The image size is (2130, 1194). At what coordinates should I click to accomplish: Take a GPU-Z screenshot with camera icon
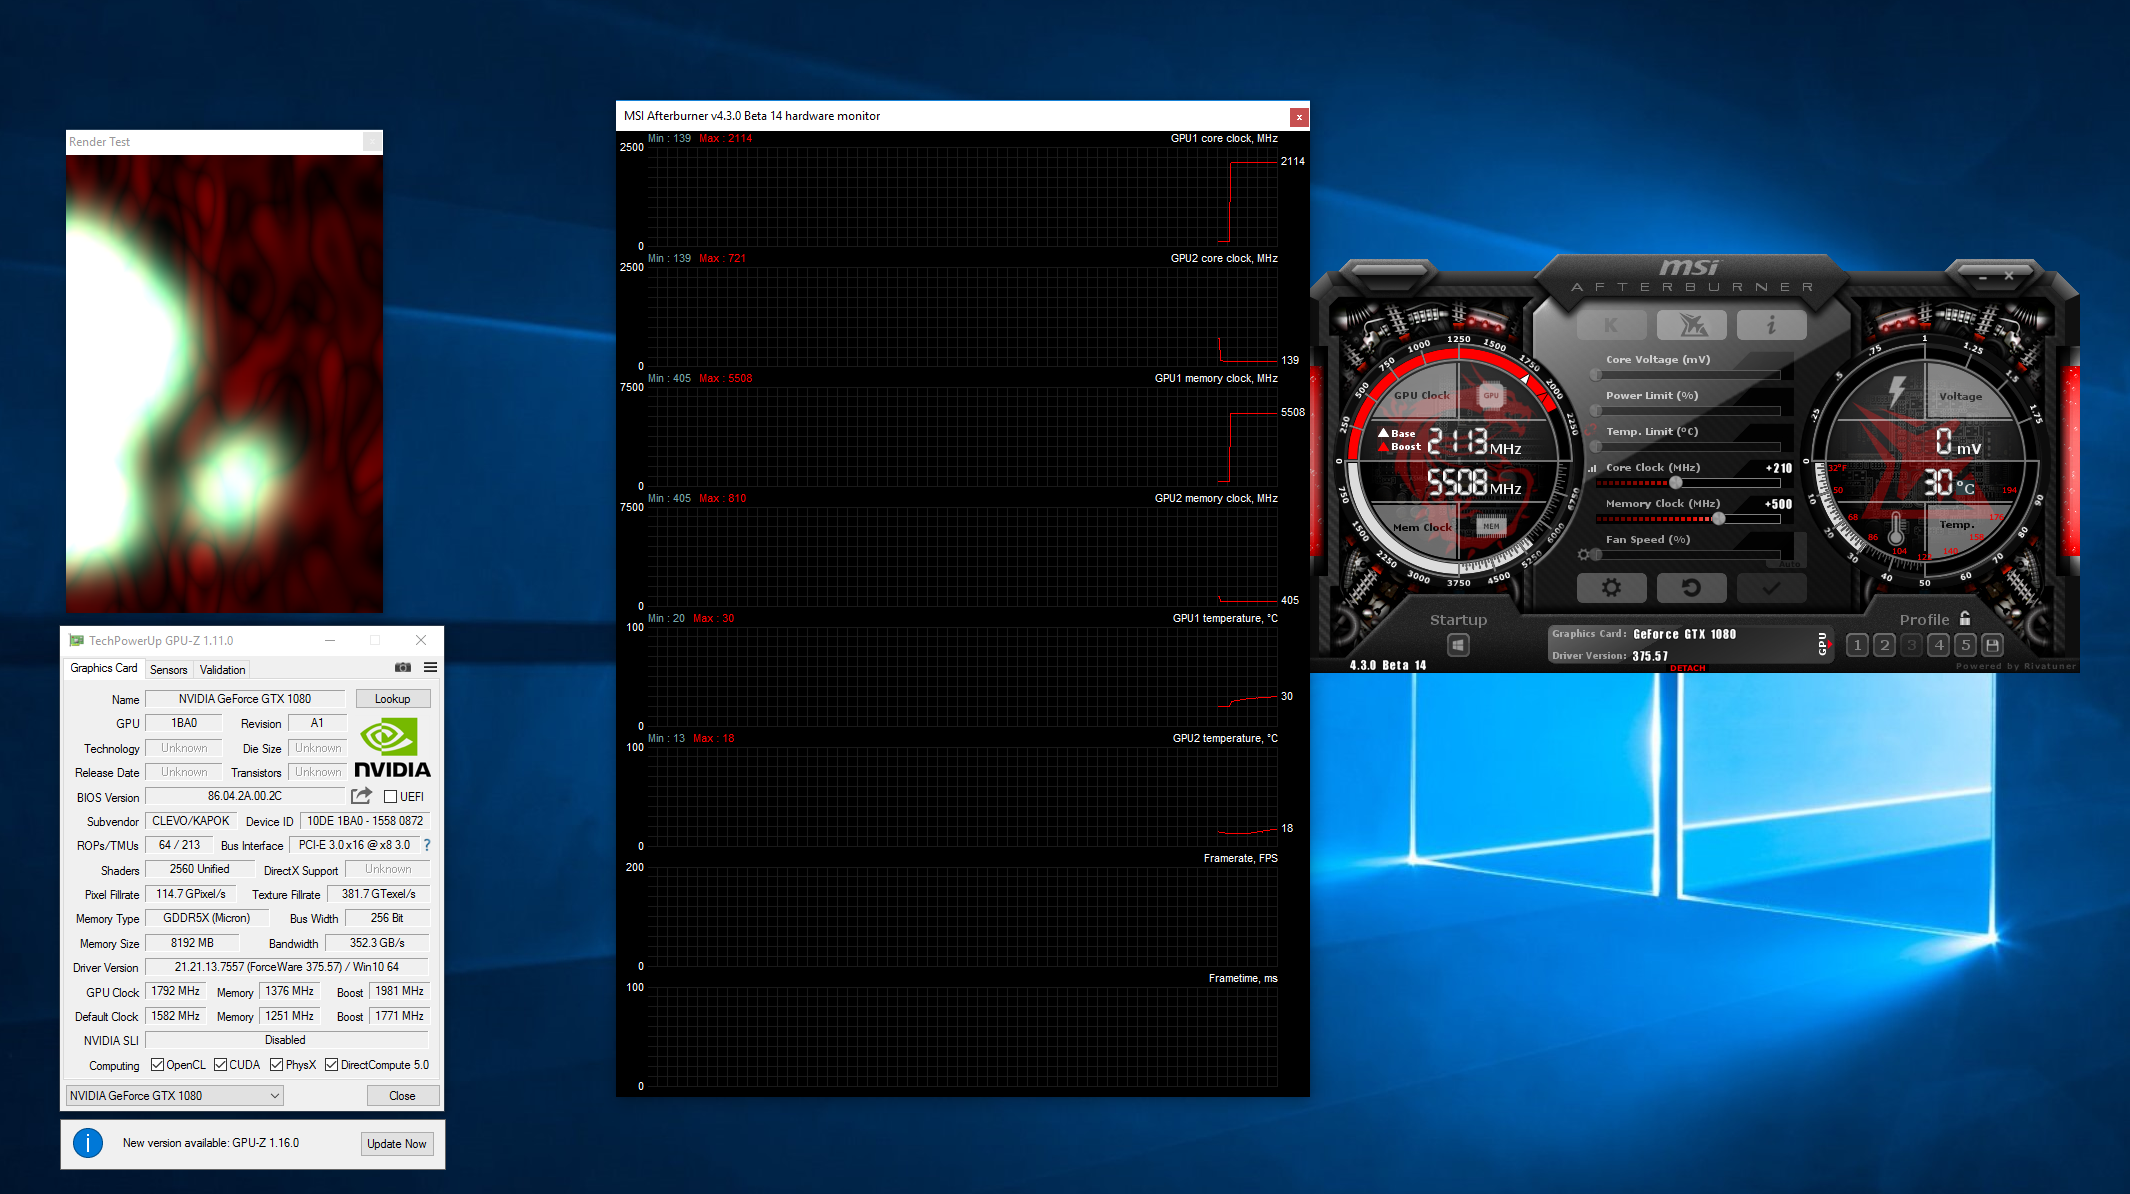[403, 667]
